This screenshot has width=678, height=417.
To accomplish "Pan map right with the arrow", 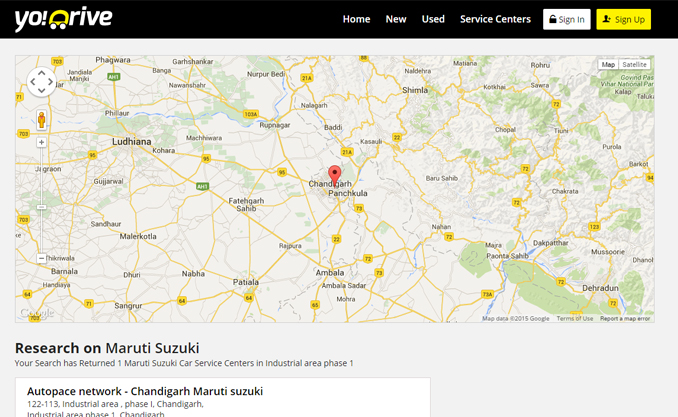I will click(x=50, y=81).
